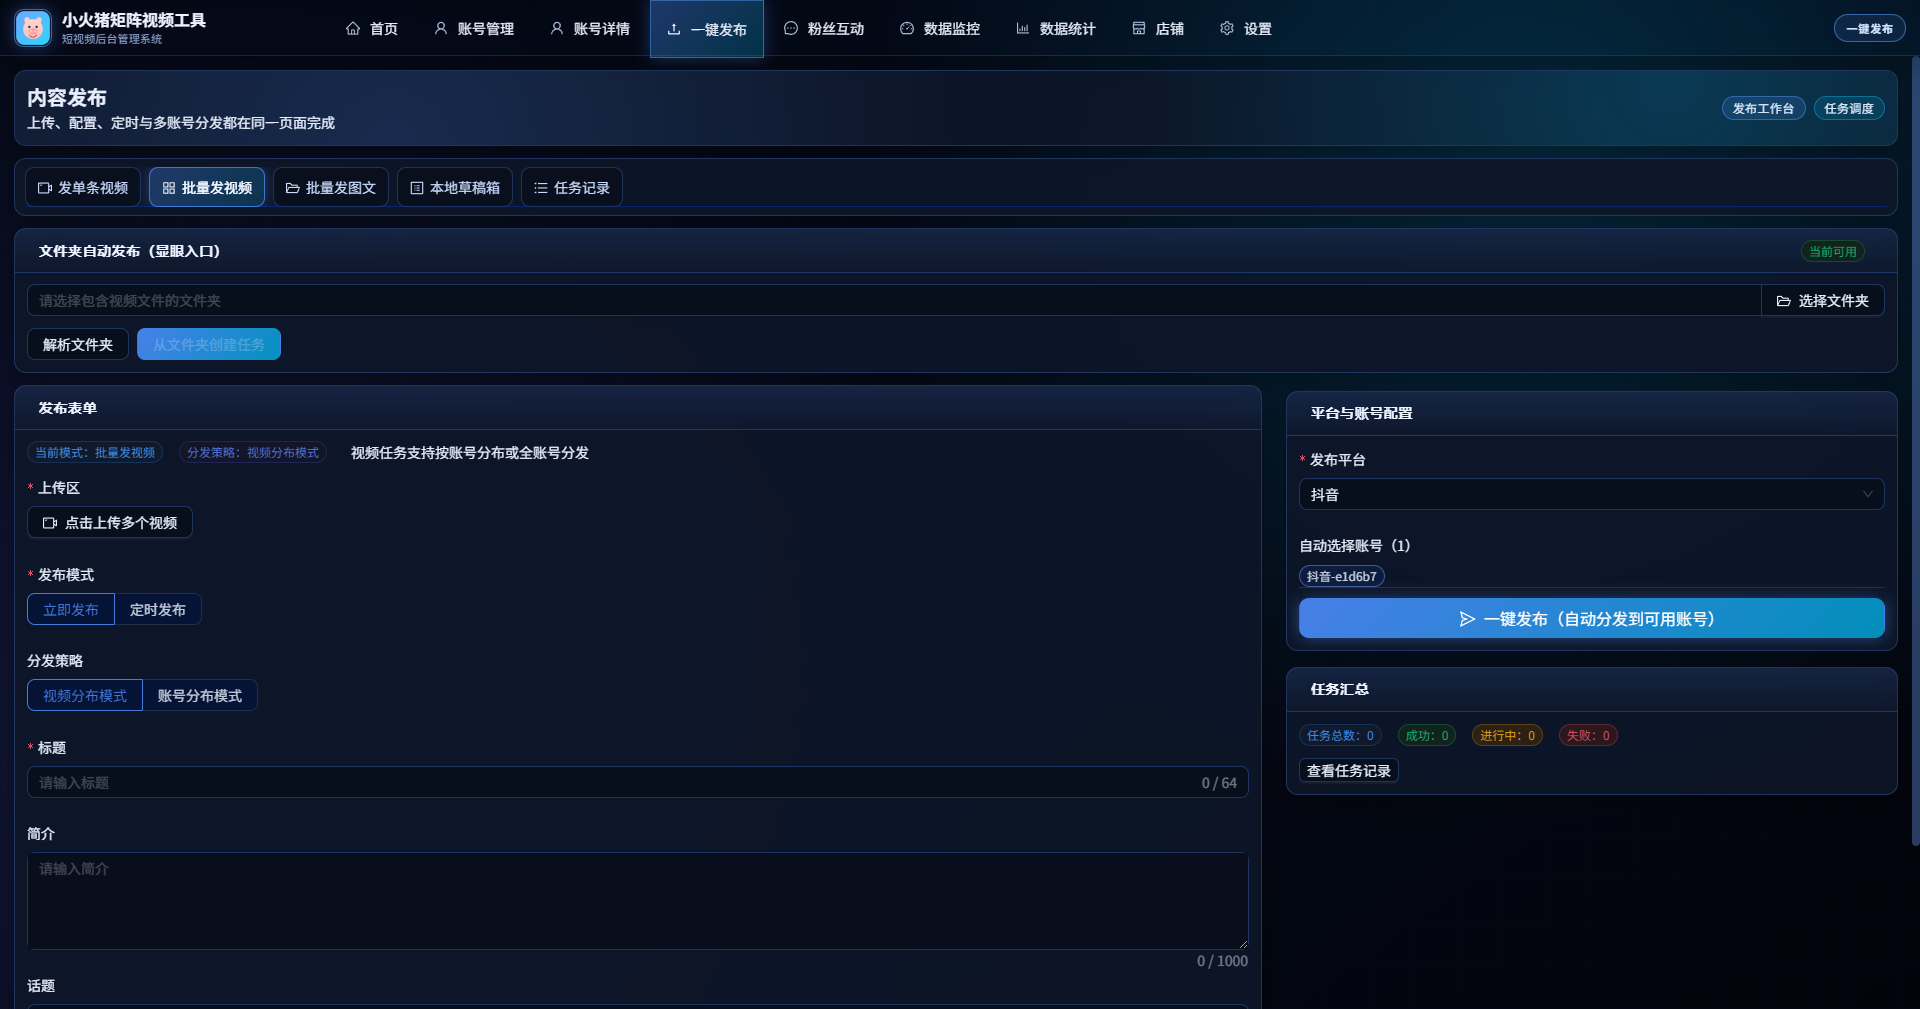The width and height of the screenshot is (1920, 1009).
Task: Open the shop store icon
Action: tap(1139, 29)
